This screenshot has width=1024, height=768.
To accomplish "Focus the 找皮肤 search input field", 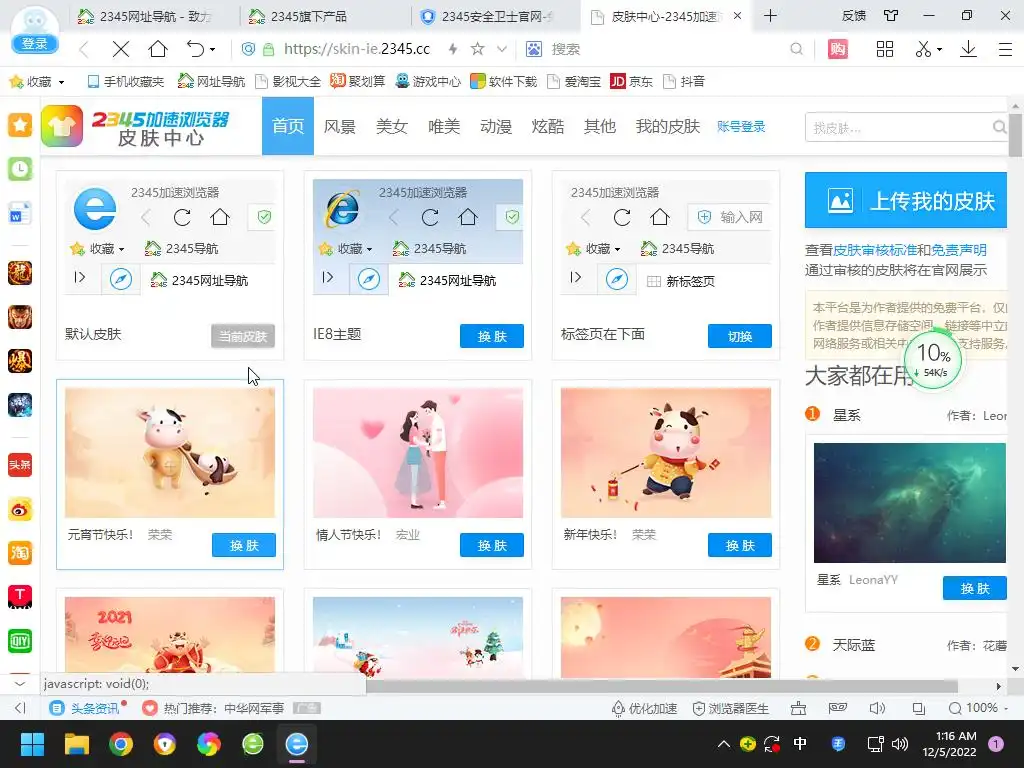I will coord(901,128).
